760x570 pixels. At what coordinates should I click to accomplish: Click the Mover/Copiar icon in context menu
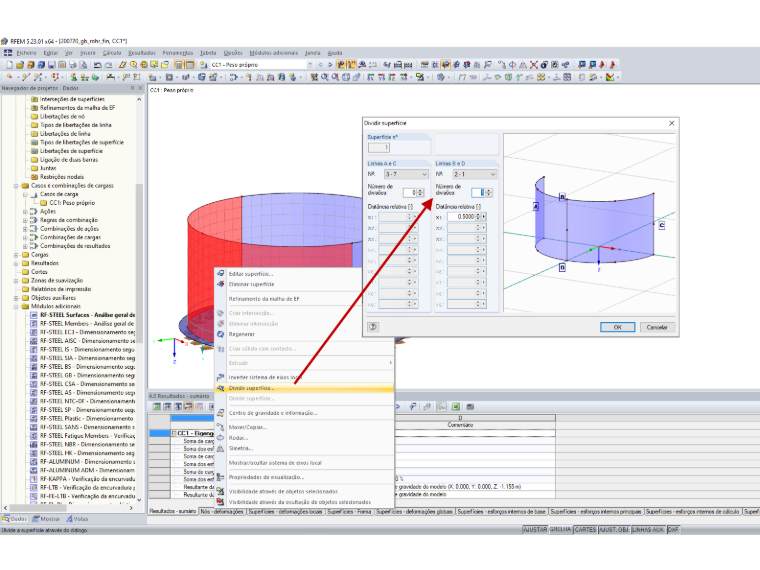[x=221, y=427]
